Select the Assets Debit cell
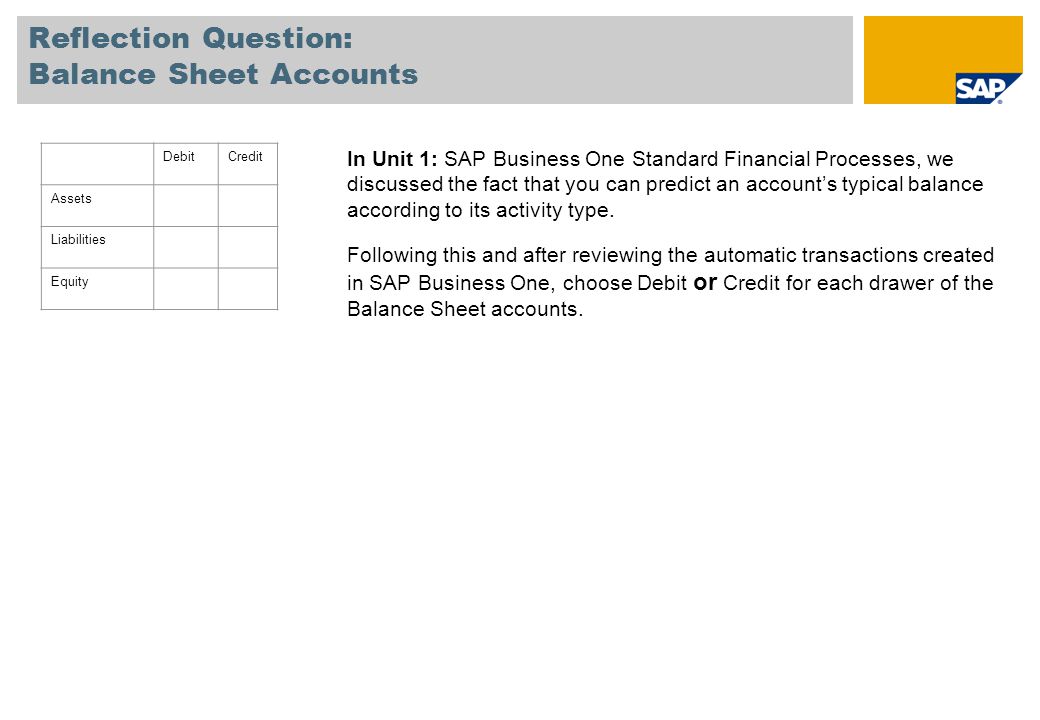Screen dimensions: 1040x720 click(x=186, y=206)
